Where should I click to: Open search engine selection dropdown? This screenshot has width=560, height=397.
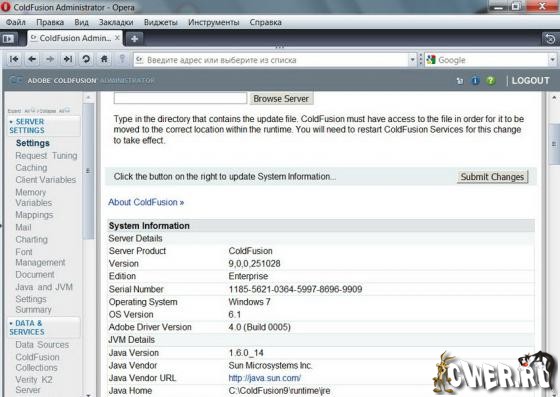tap(552, 60)
